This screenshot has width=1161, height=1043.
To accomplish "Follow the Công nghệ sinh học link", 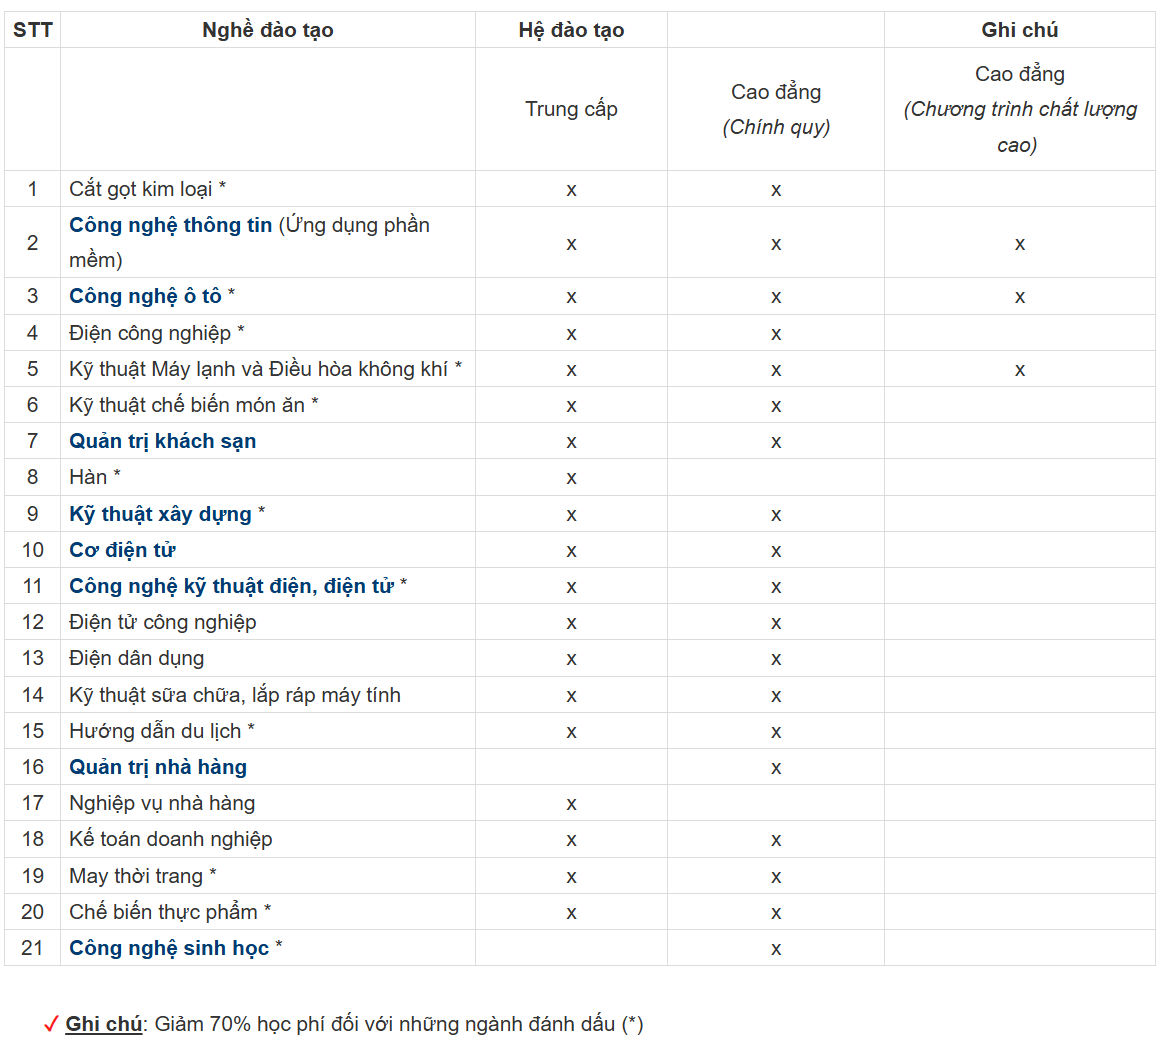I will [168, 948].
